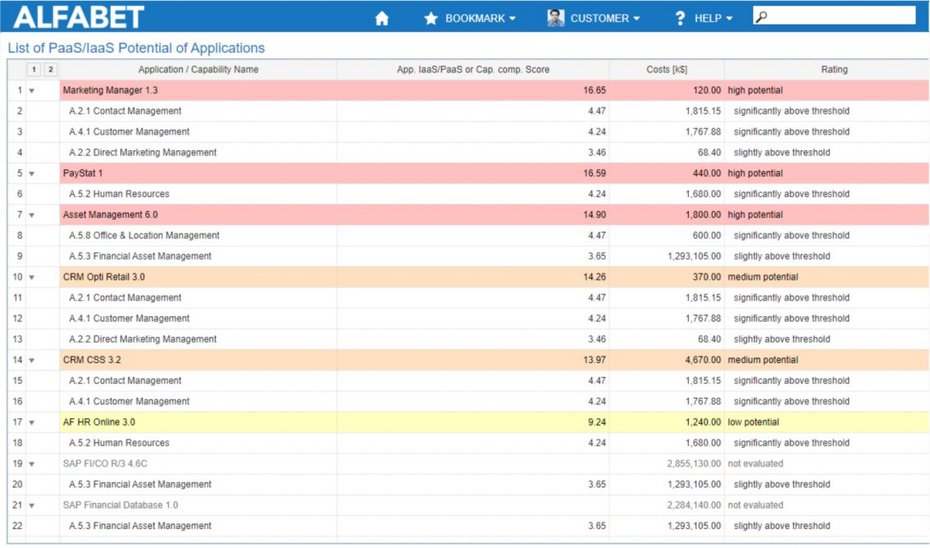
Task: Click A.5.8 Office & Location Management
Action: (144, 235)
